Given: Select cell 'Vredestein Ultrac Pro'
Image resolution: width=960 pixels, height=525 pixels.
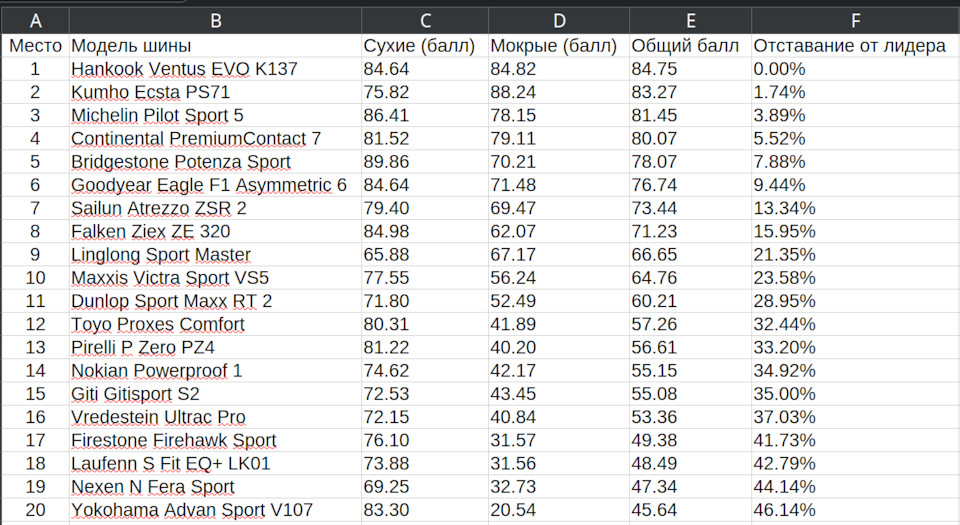Looking at the screenshot, I should pyautogui.click(x=216, y=418).
